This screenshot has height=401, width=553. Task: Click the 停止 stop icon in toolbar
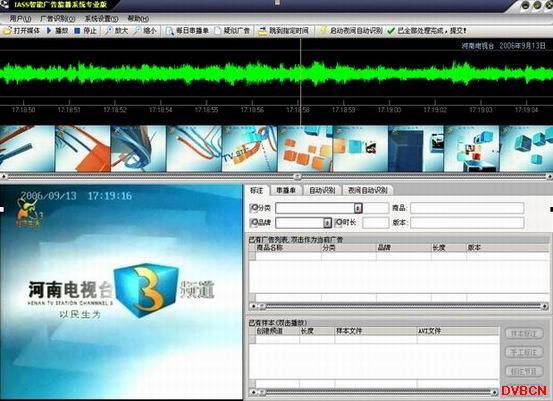(x=77, y=31)
